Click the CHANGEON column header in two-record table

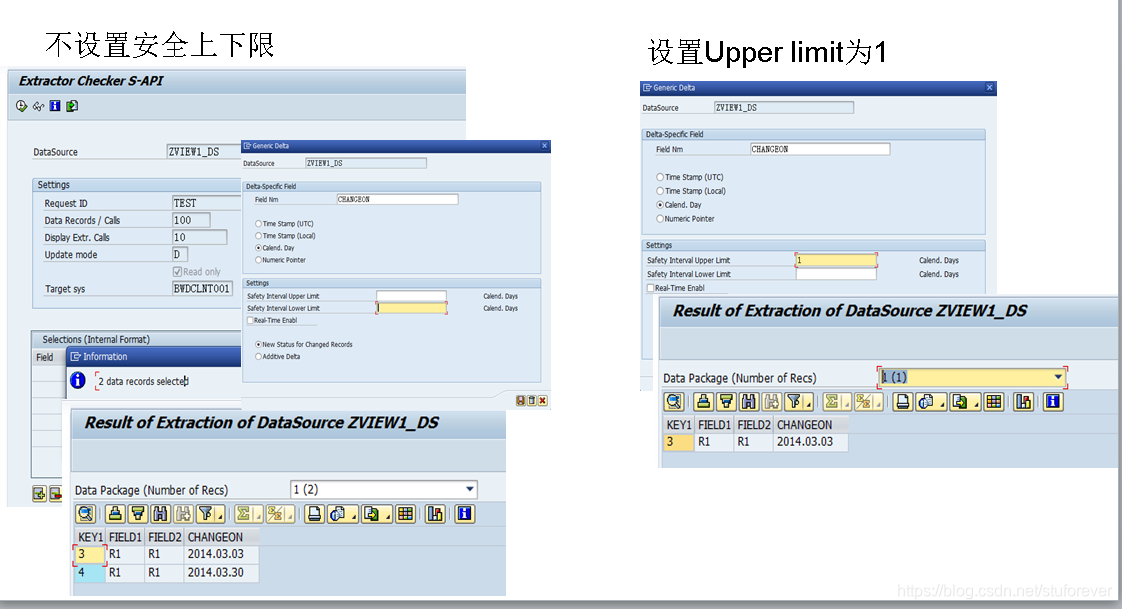pyautogui.click(x=220, y=537)
